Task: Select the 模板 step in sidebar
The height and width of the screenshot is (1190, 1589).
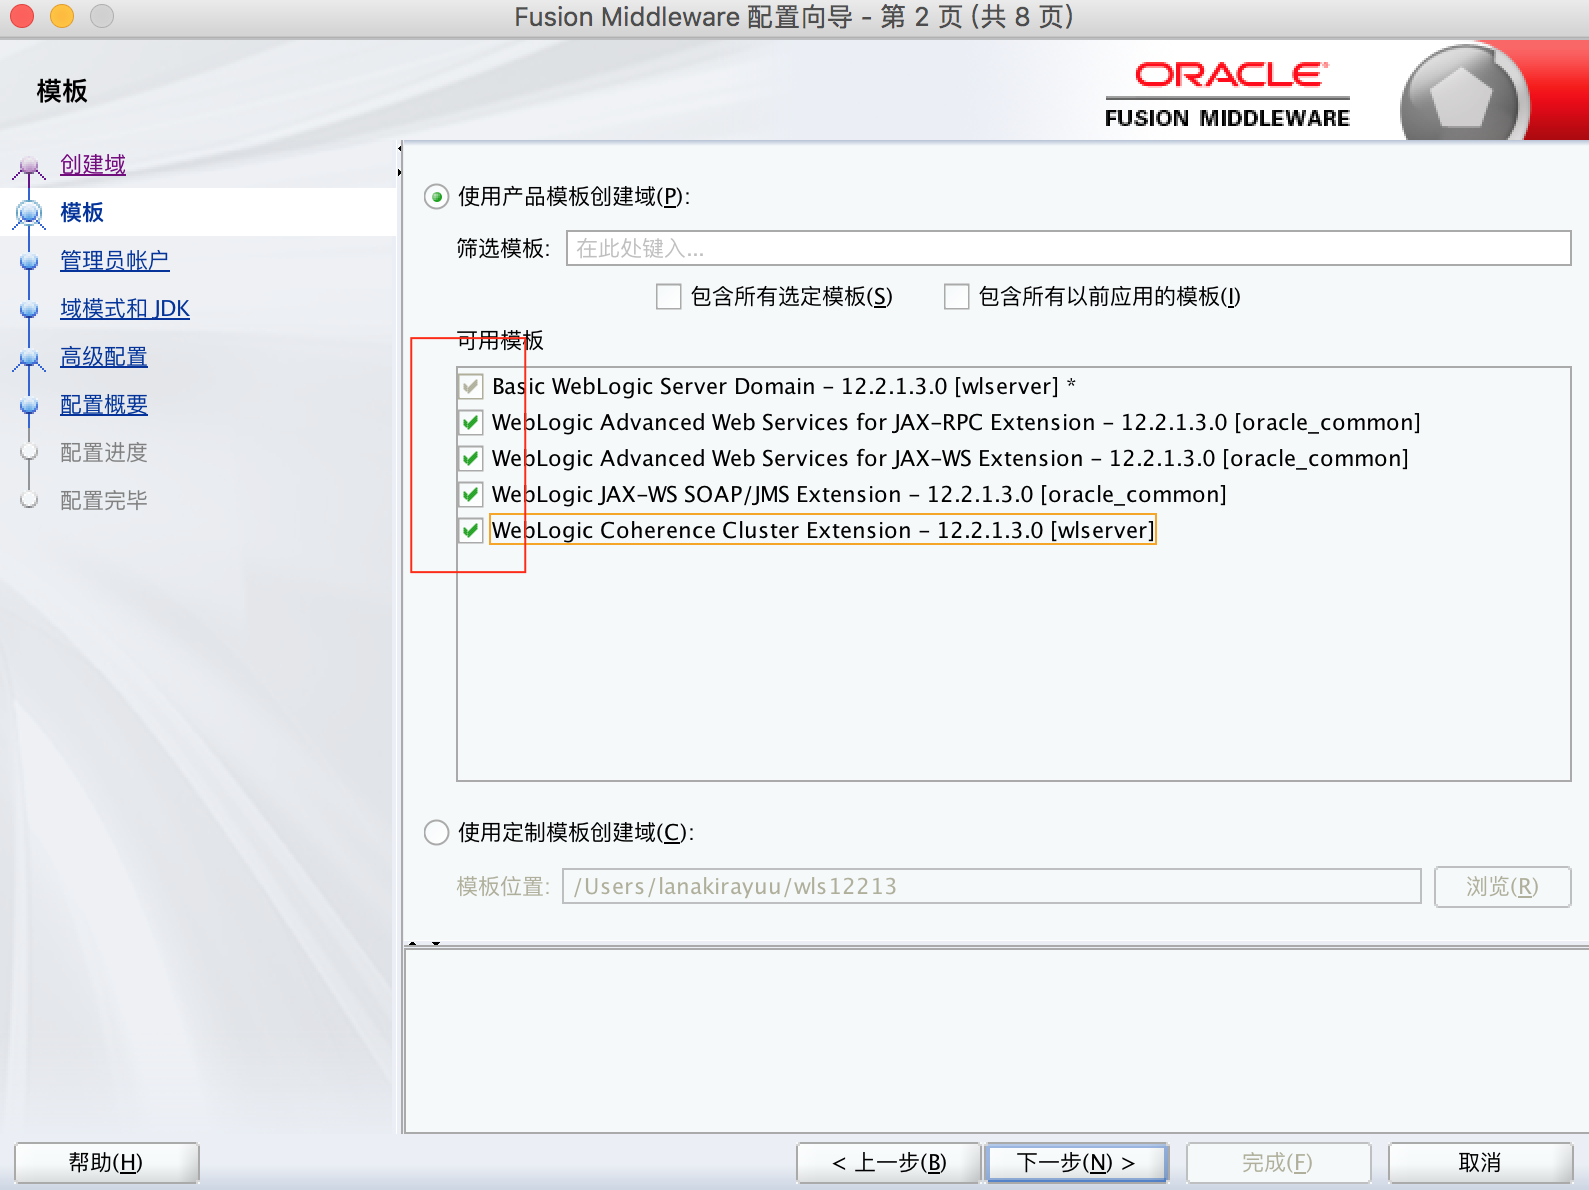Action: pyautogui.click(x=82, y=213)
